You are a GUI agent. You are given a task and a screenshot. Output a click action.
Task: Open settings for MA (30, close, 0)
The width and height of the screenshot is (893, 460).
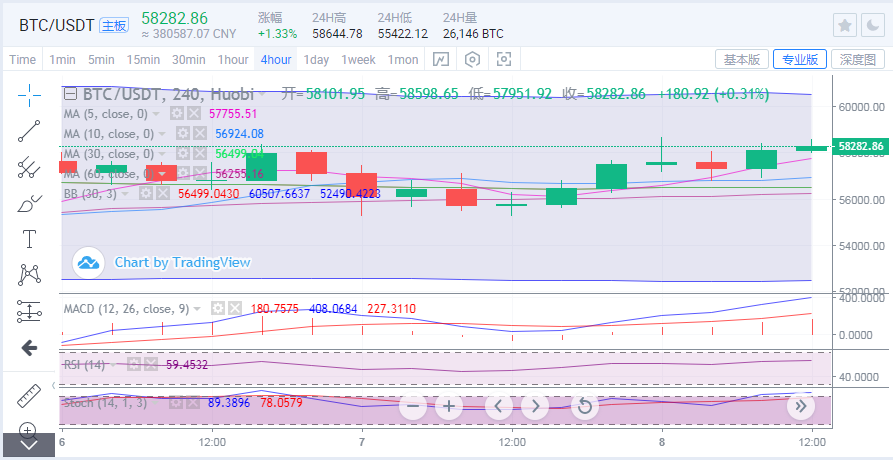tap(182, 154)
